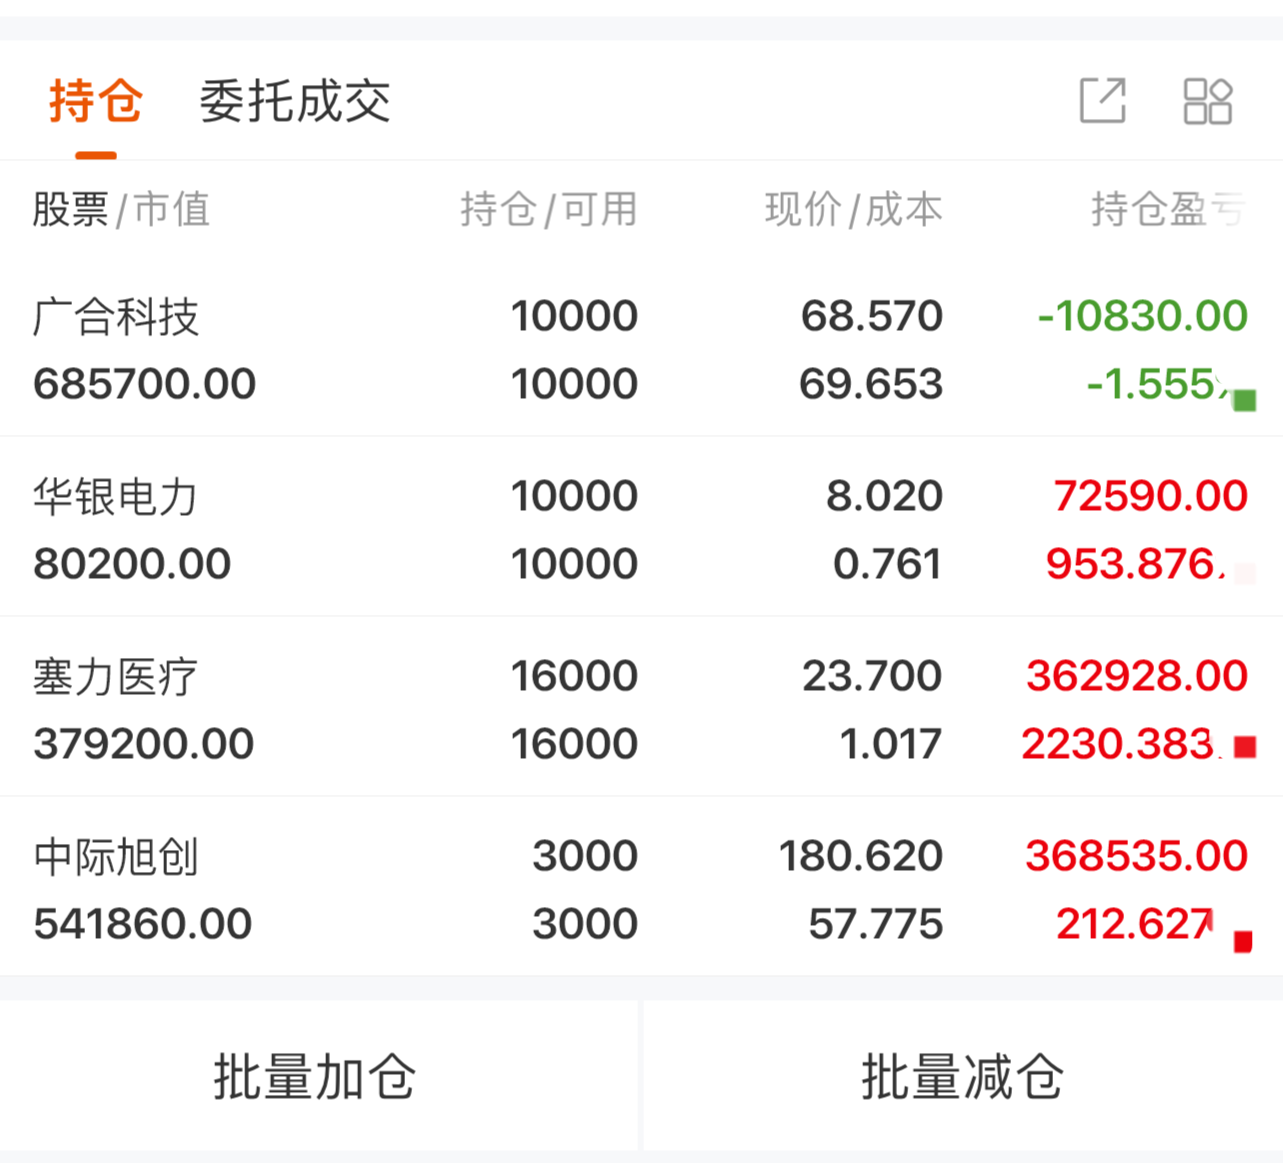The image size is (1283, 1163).
Task: Click the red marker on 中际旭创 row
Action: click(x=1243, y=941)
